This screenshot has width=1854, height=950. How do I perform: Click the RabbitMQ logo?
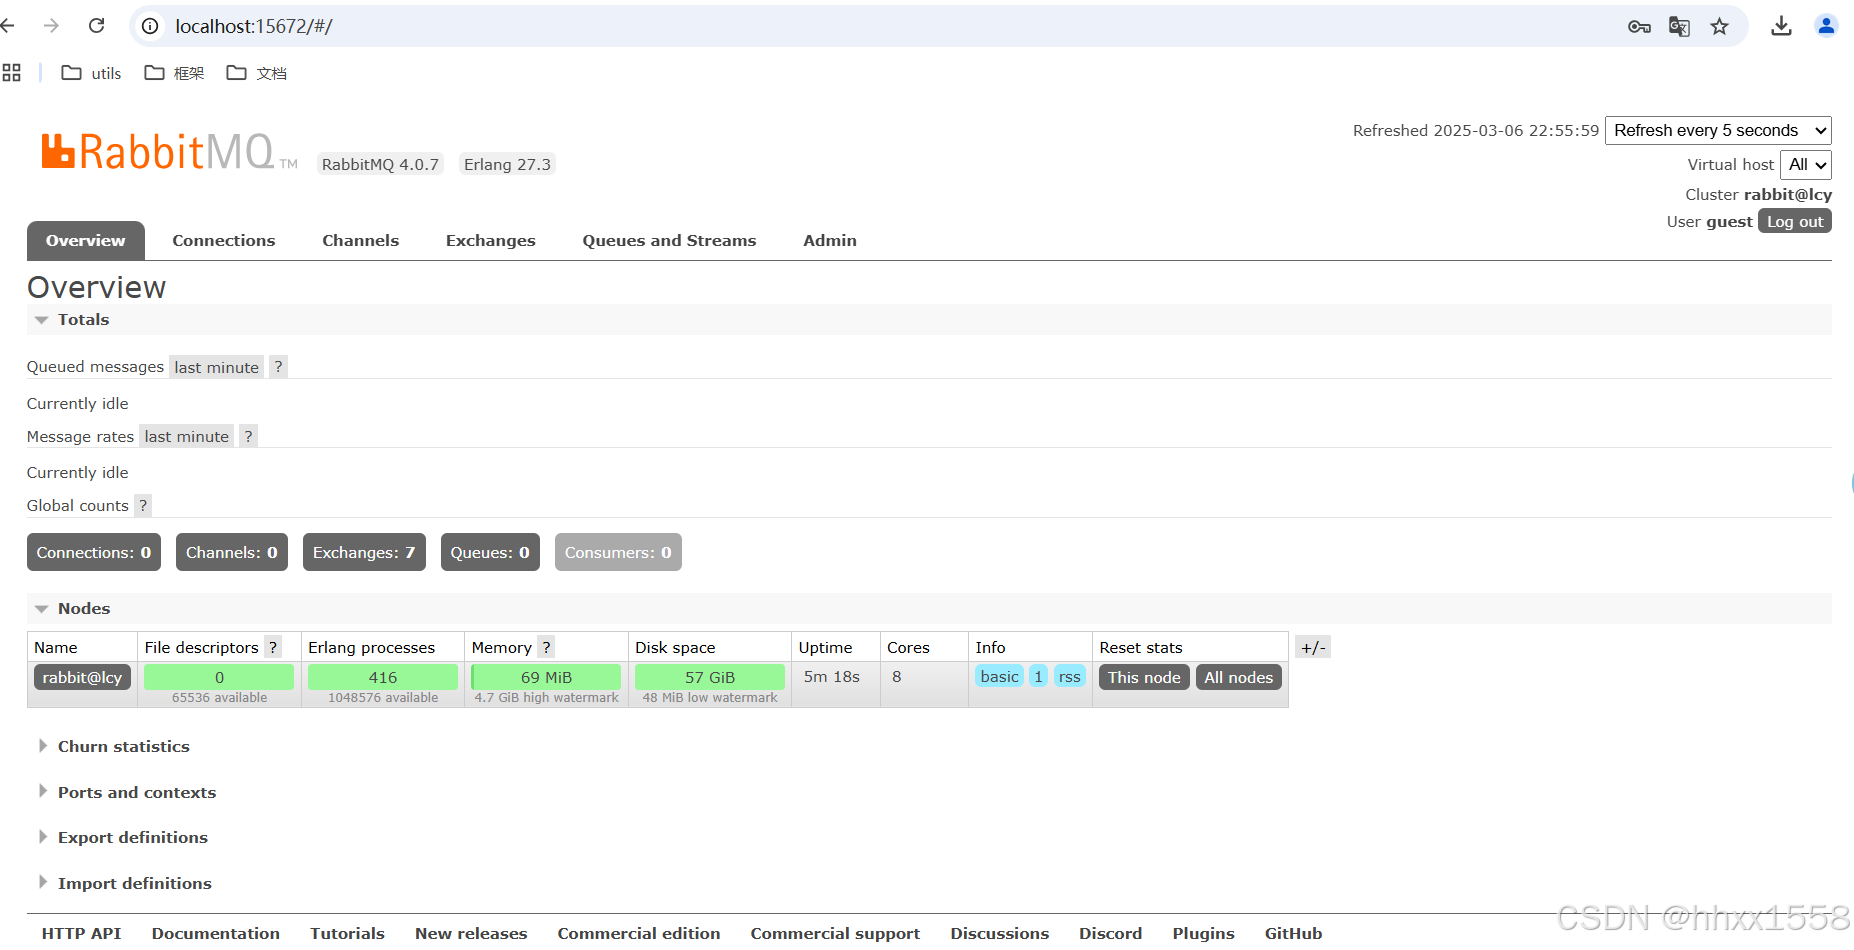(x=169, y=152)
